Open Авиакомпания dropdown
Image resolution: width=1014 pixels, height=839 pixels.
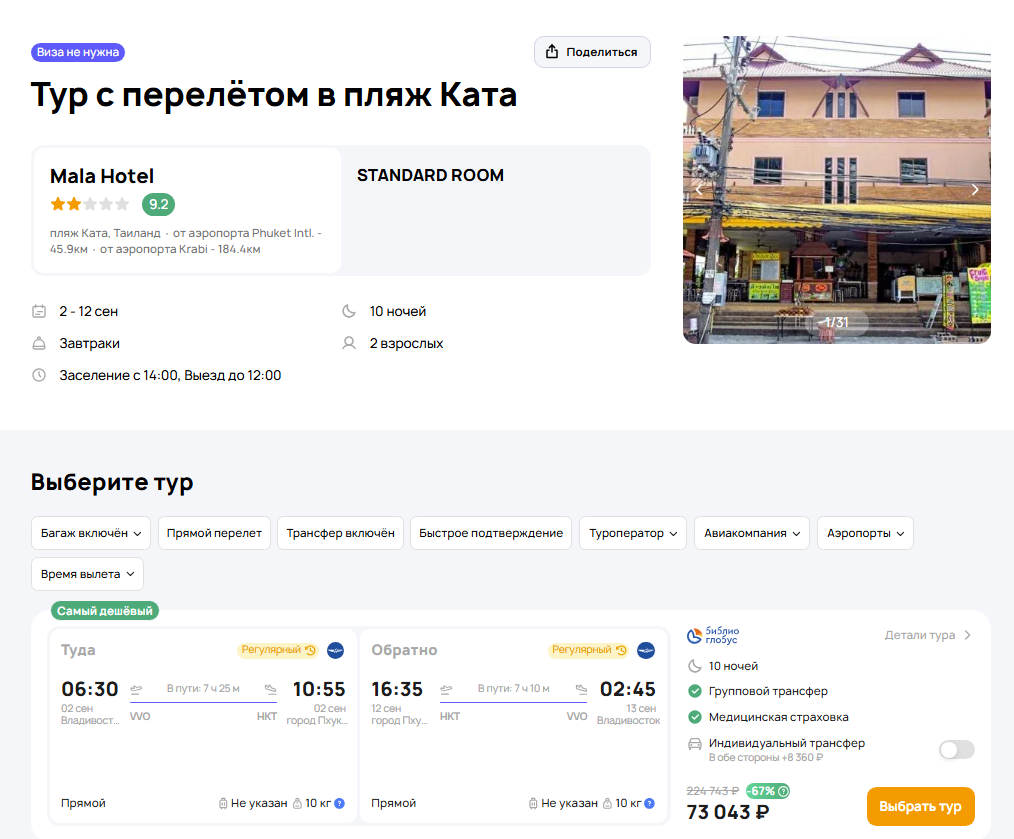point(751,533)
